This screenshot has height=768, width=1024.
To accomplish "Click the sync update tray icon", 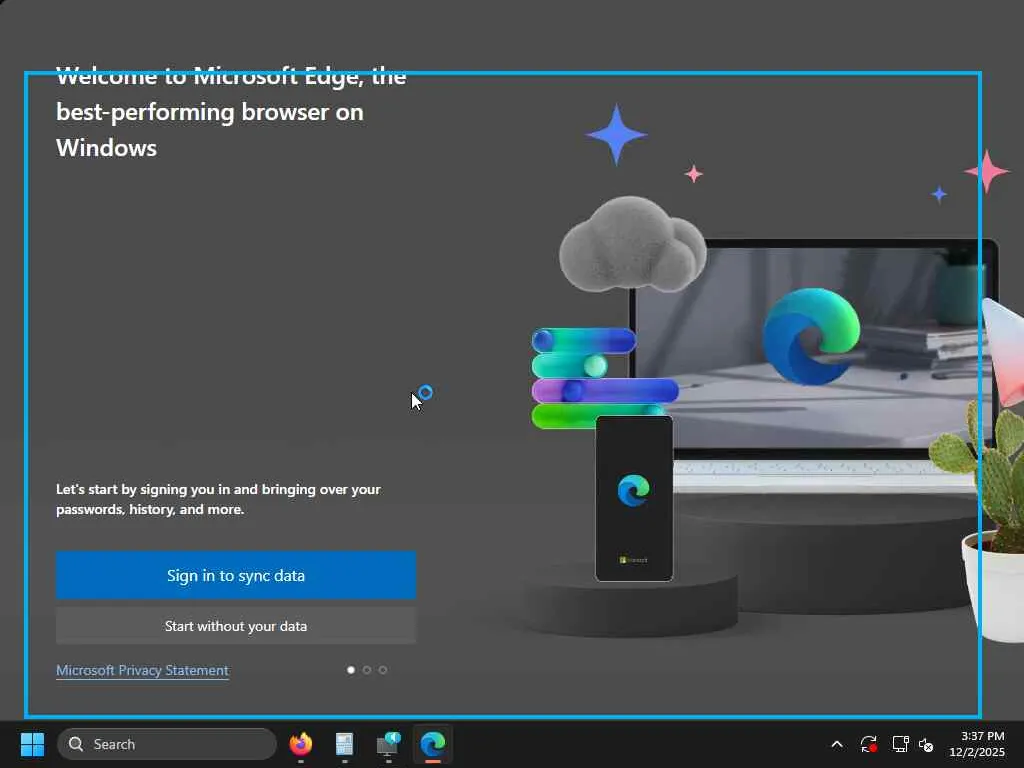I will [x=869, y=744].
